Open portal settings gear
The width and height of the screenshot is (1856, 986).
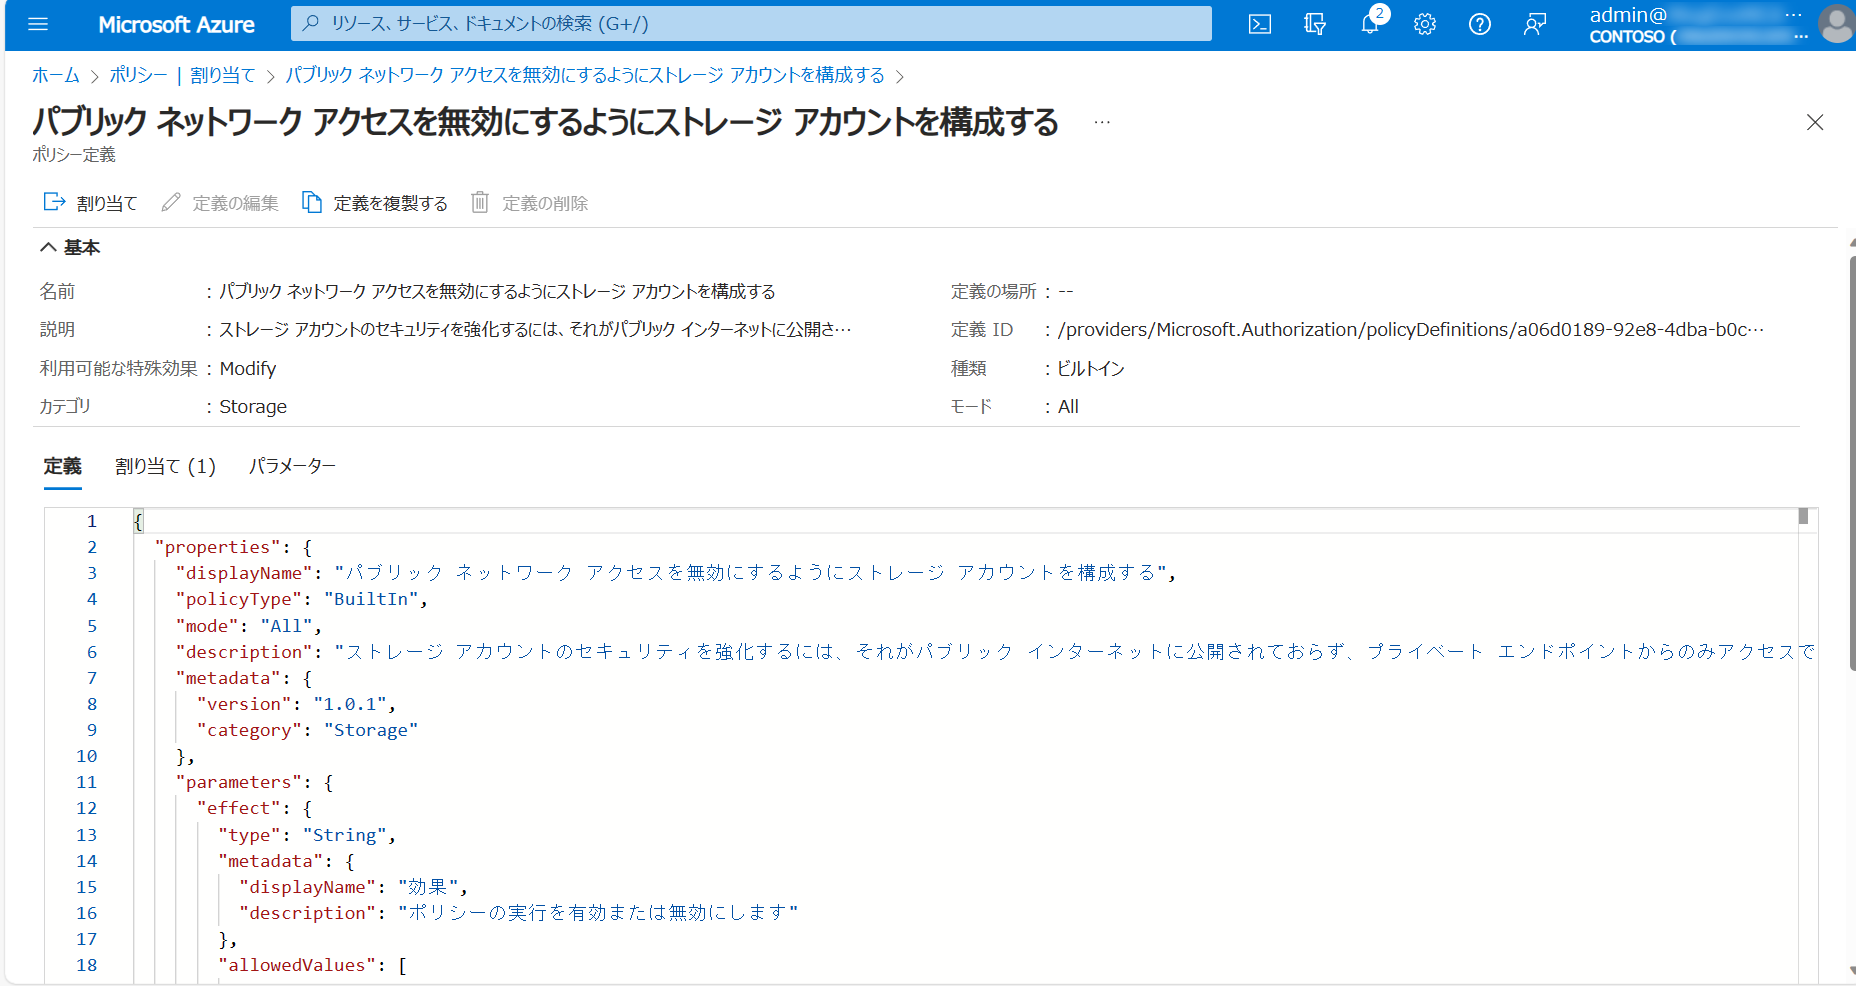click(x=1425, y=24)
